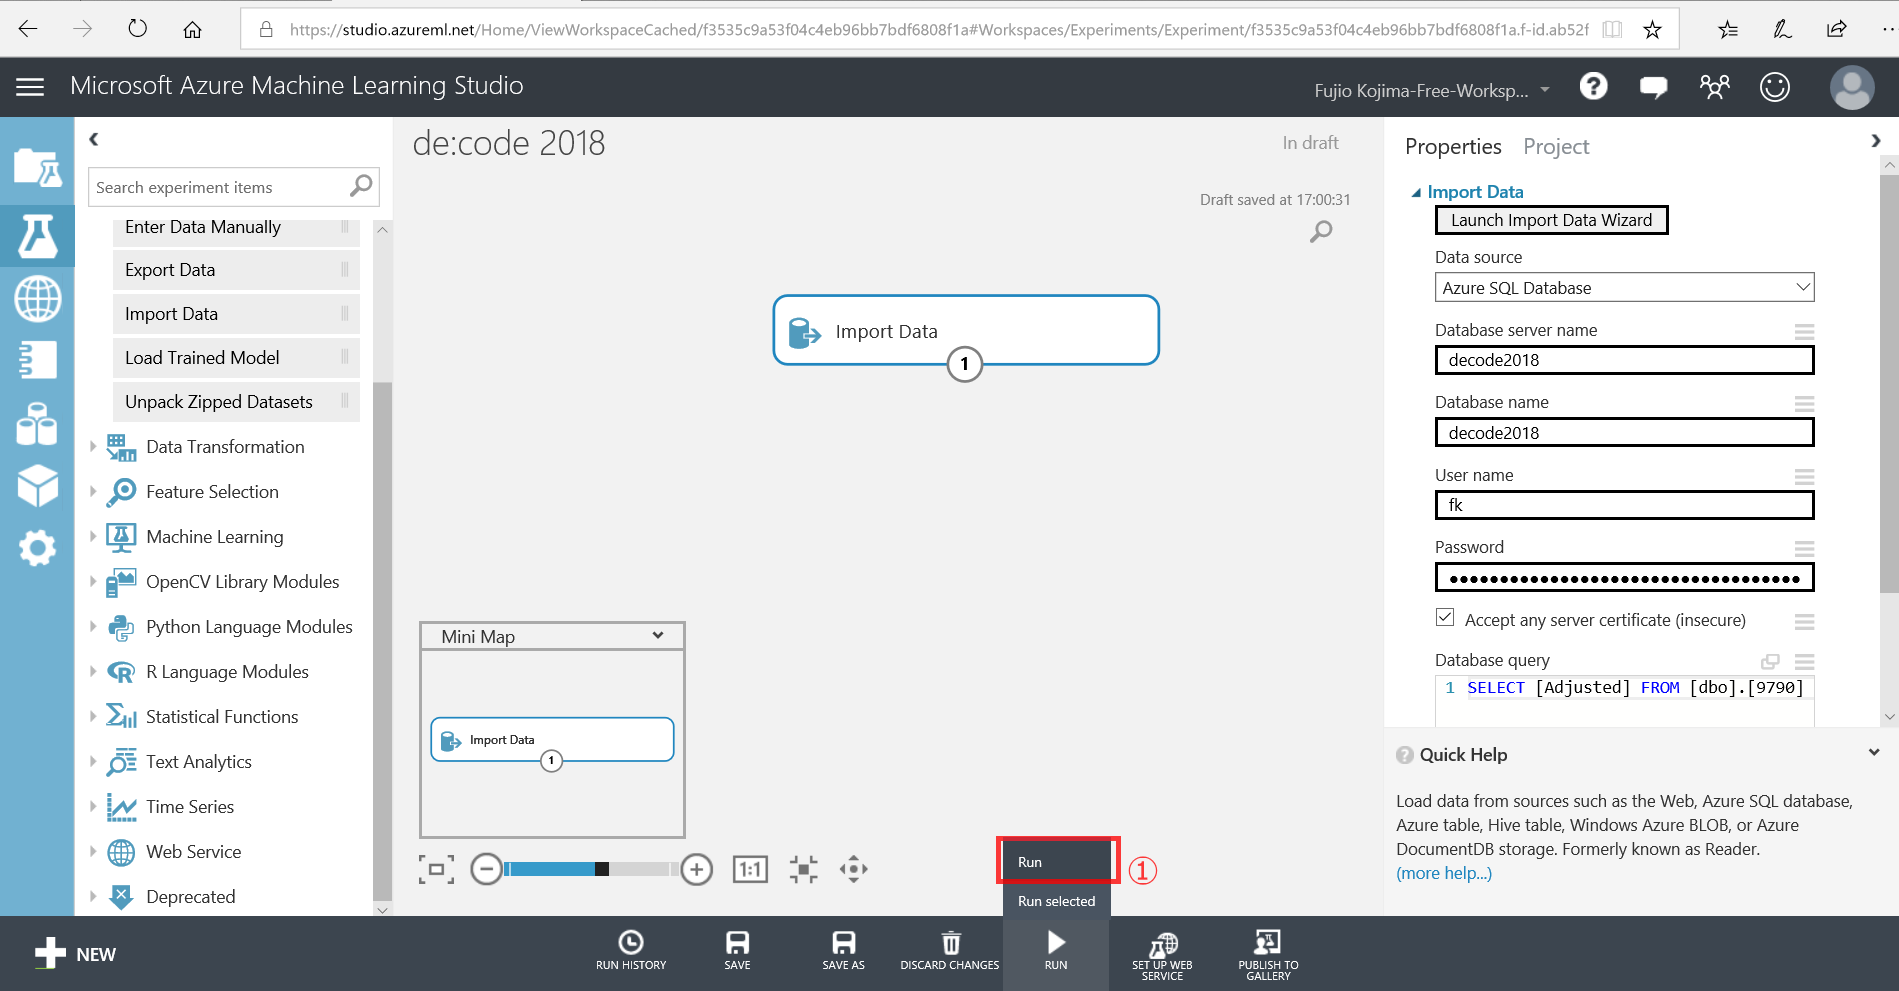The height and width of the screenshot is (991, 1899).
Task: Toggle Accept any server certificate checkbox
Action: (x=1445, y=618)
